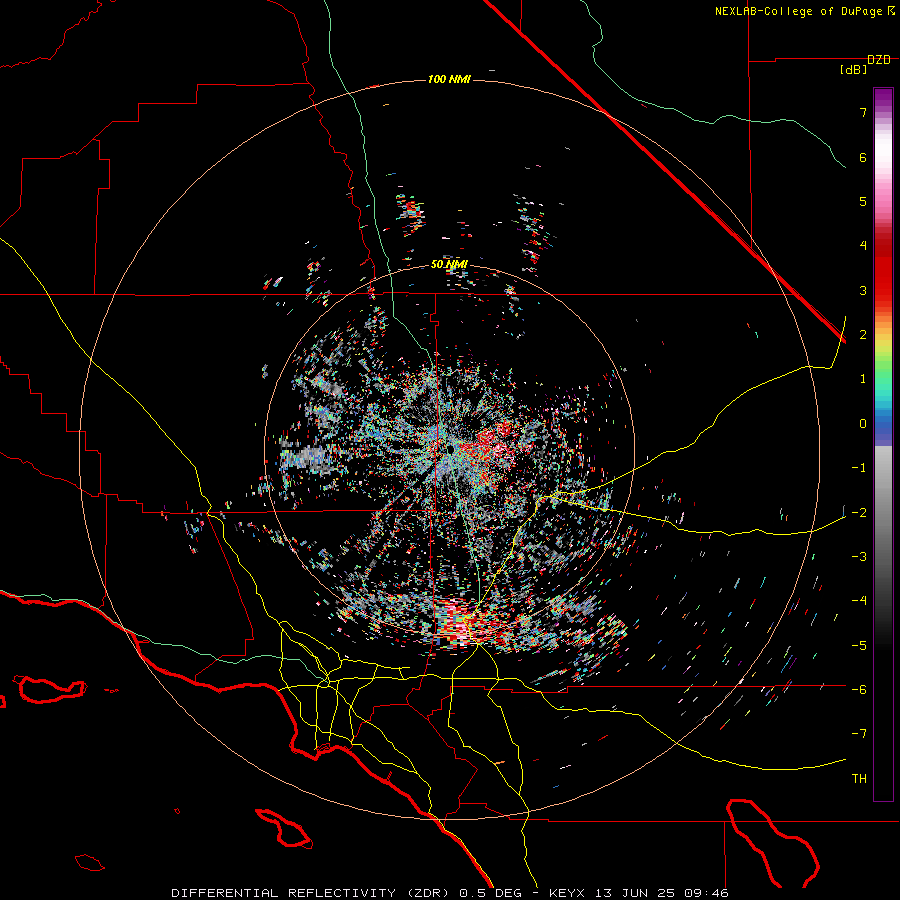900x900 pixels.
Task: Click the -5 tick label on the scale
Action: [859, 645]
